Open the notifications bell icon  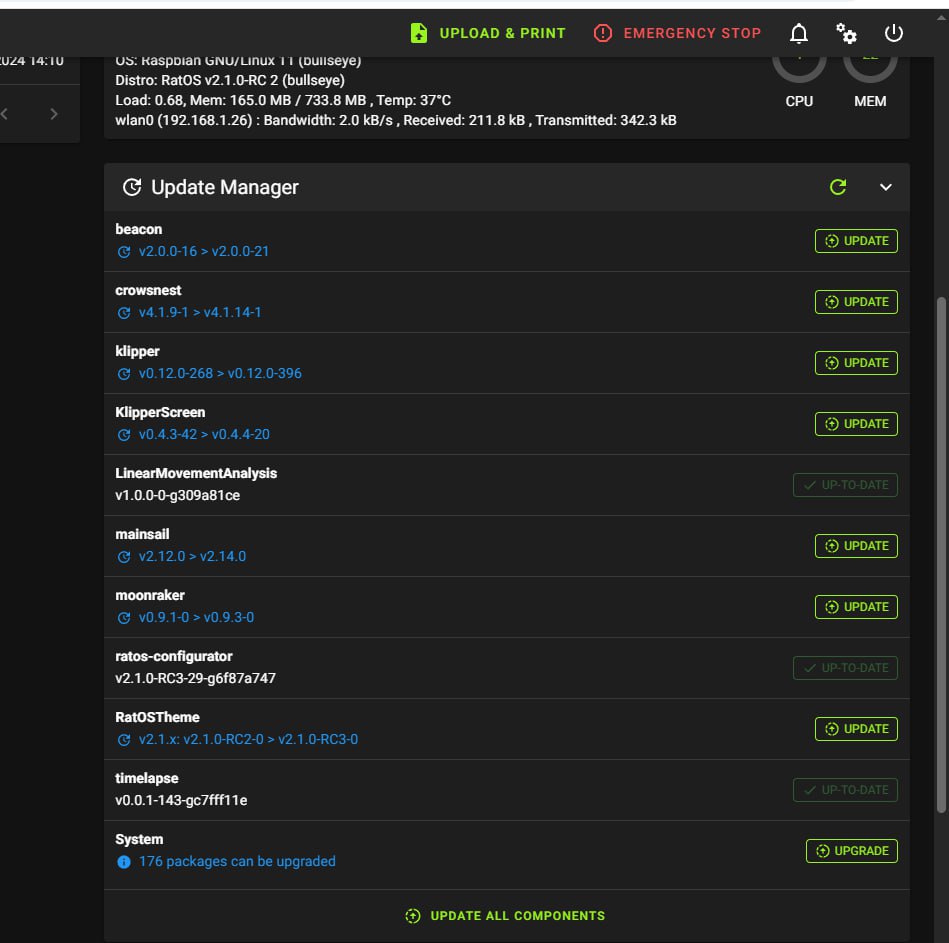click(799, 33)
